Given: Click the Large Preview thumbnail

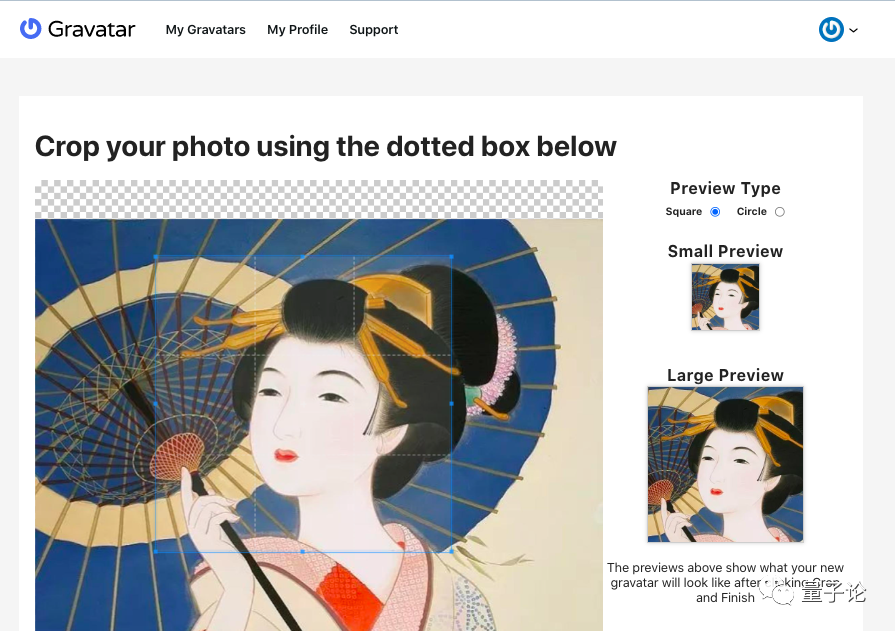Looking at the screenshot, I should (x=725, y=464).
